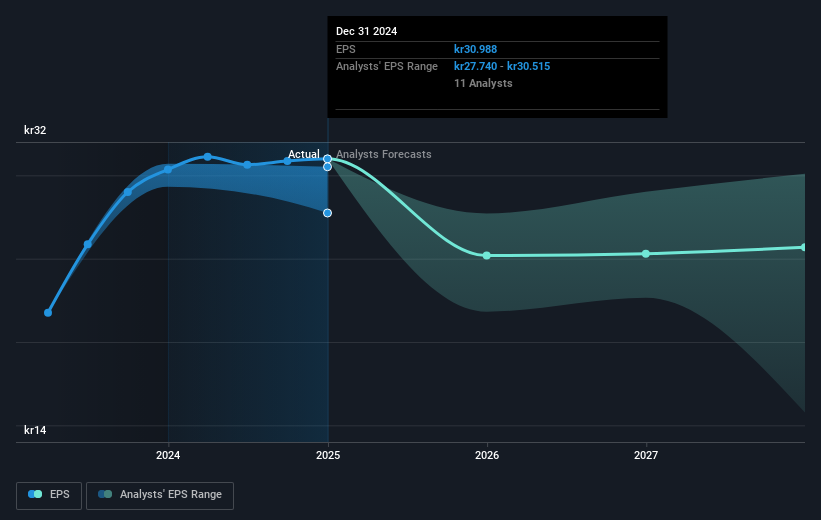Click the Analysts Forecasts label

tap(384, 154)
